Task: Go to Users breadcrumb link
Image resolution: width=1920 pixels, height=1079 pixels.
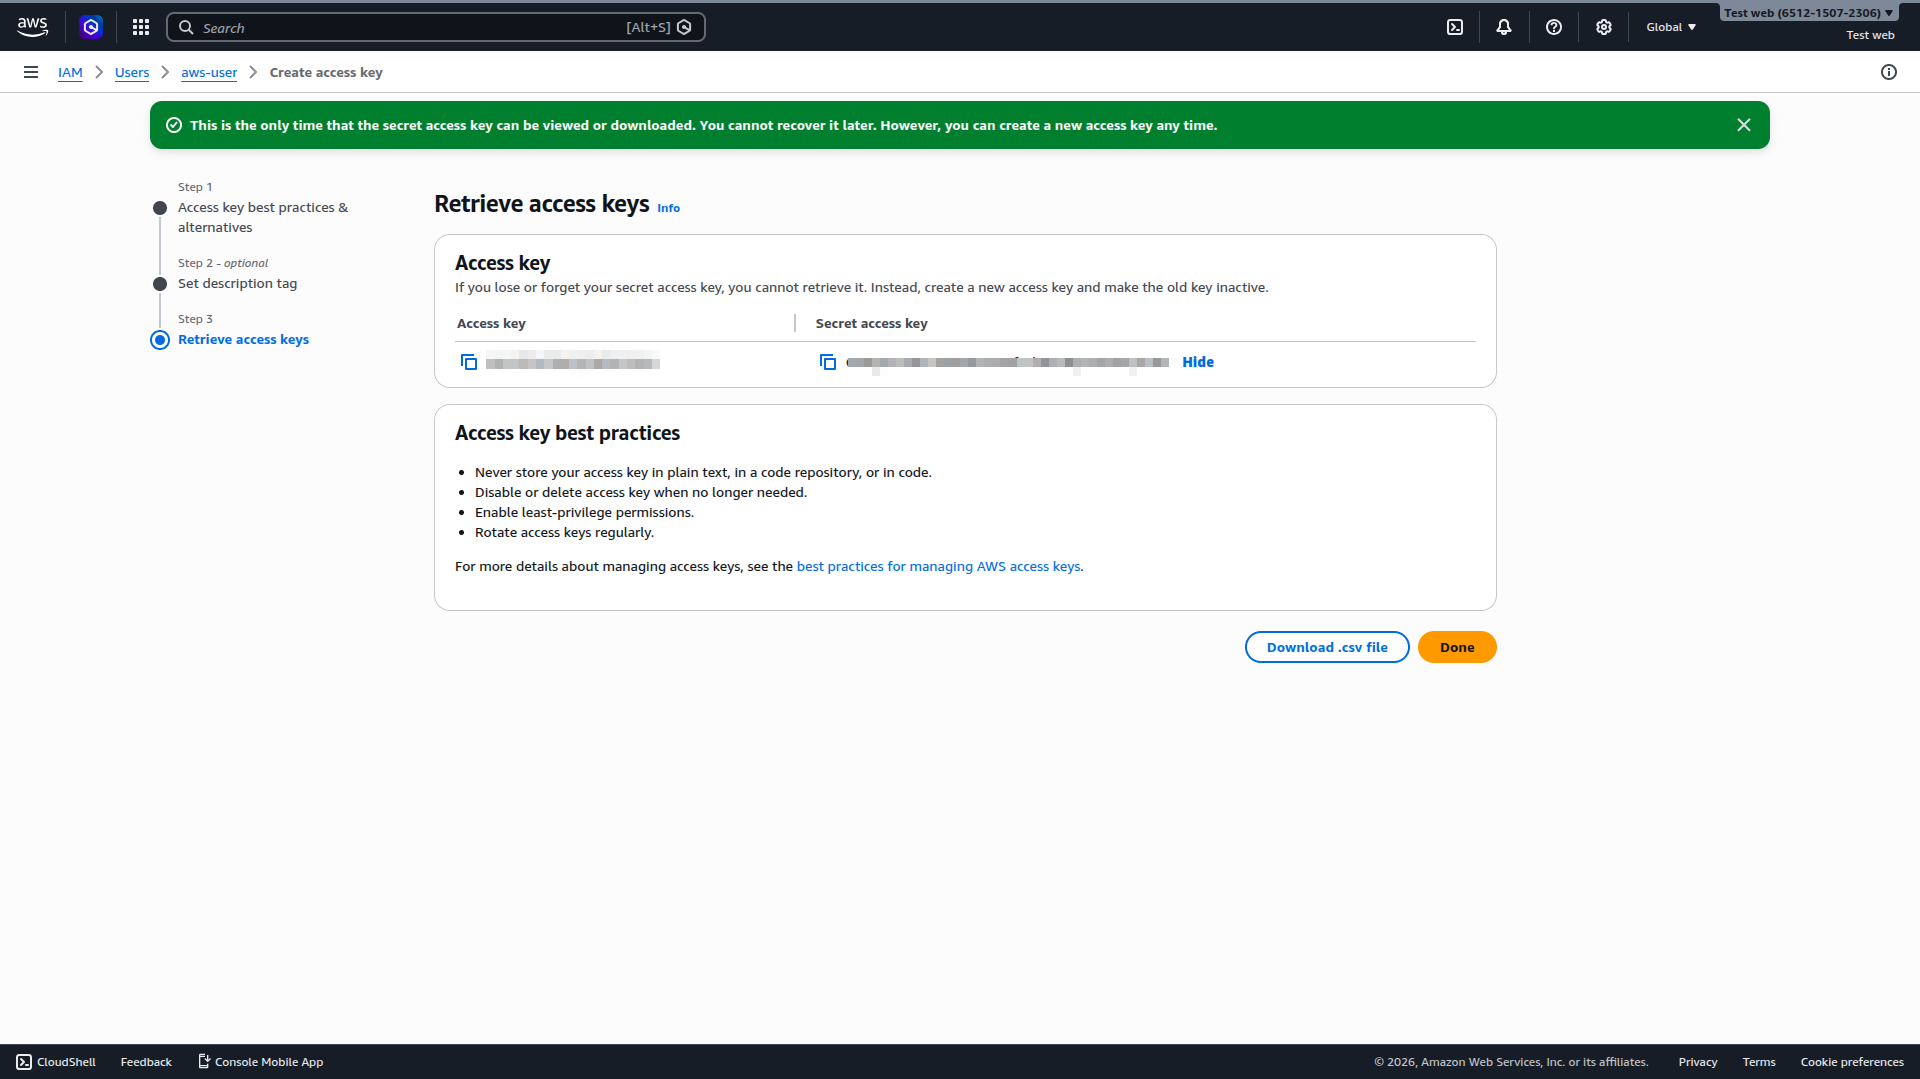Action: (132, 72)
